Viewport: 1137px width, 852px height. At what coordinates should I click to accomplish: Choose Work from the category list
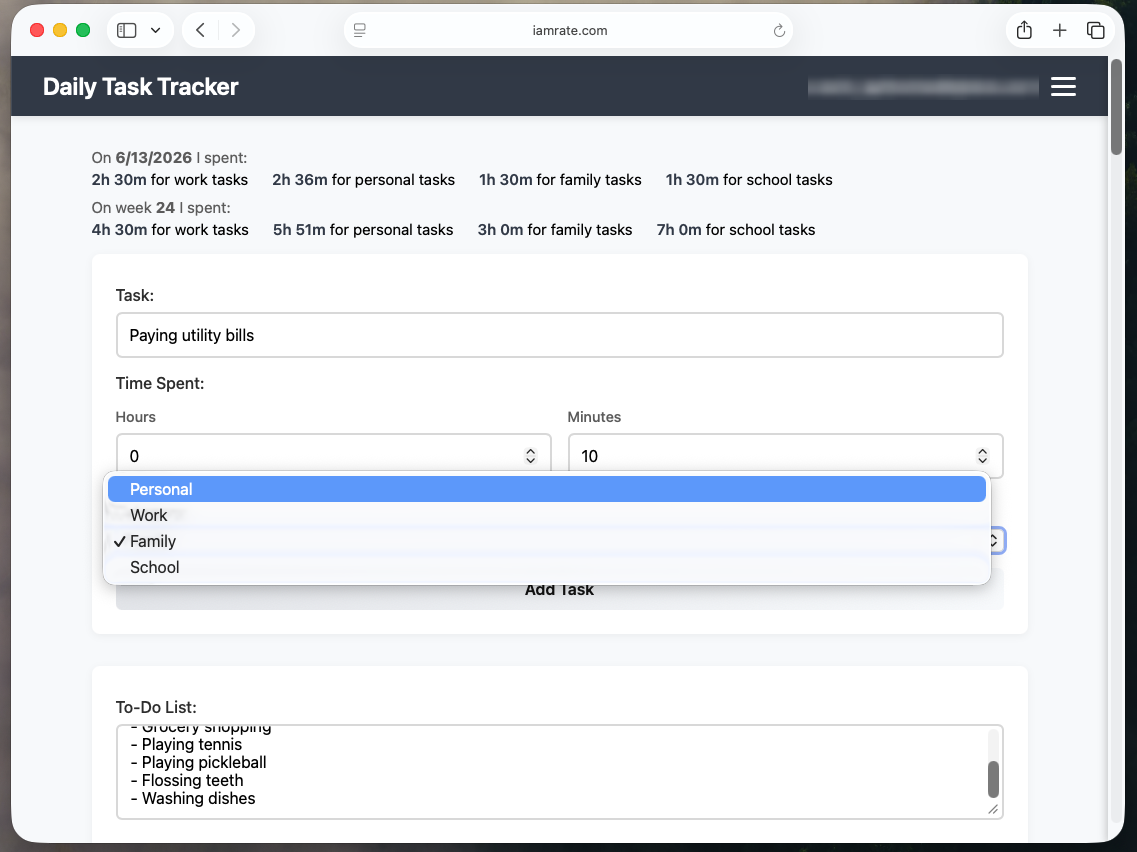tap(547, 516)
